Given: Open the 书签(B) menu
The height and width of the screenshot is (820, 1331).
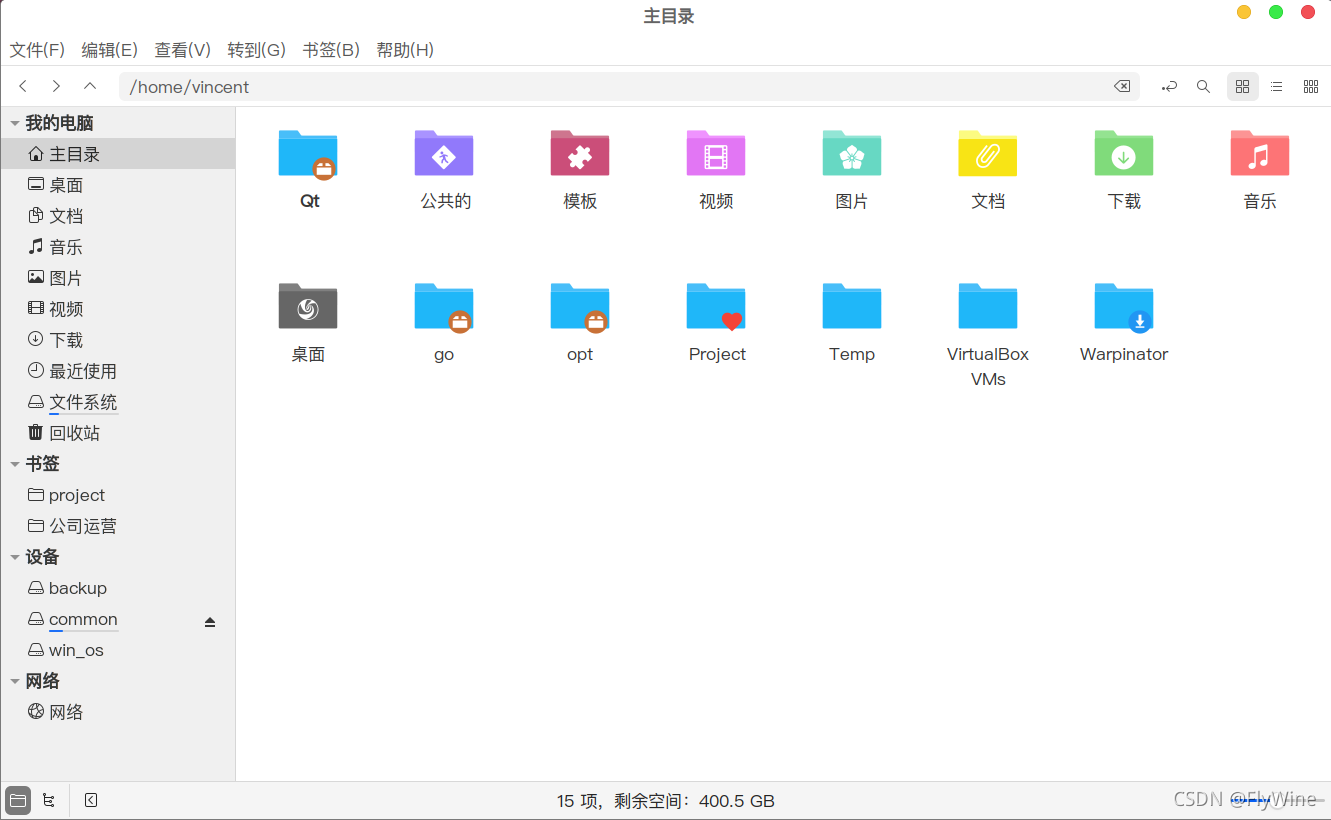Looking at the screenshot, I should pos(331,50).
